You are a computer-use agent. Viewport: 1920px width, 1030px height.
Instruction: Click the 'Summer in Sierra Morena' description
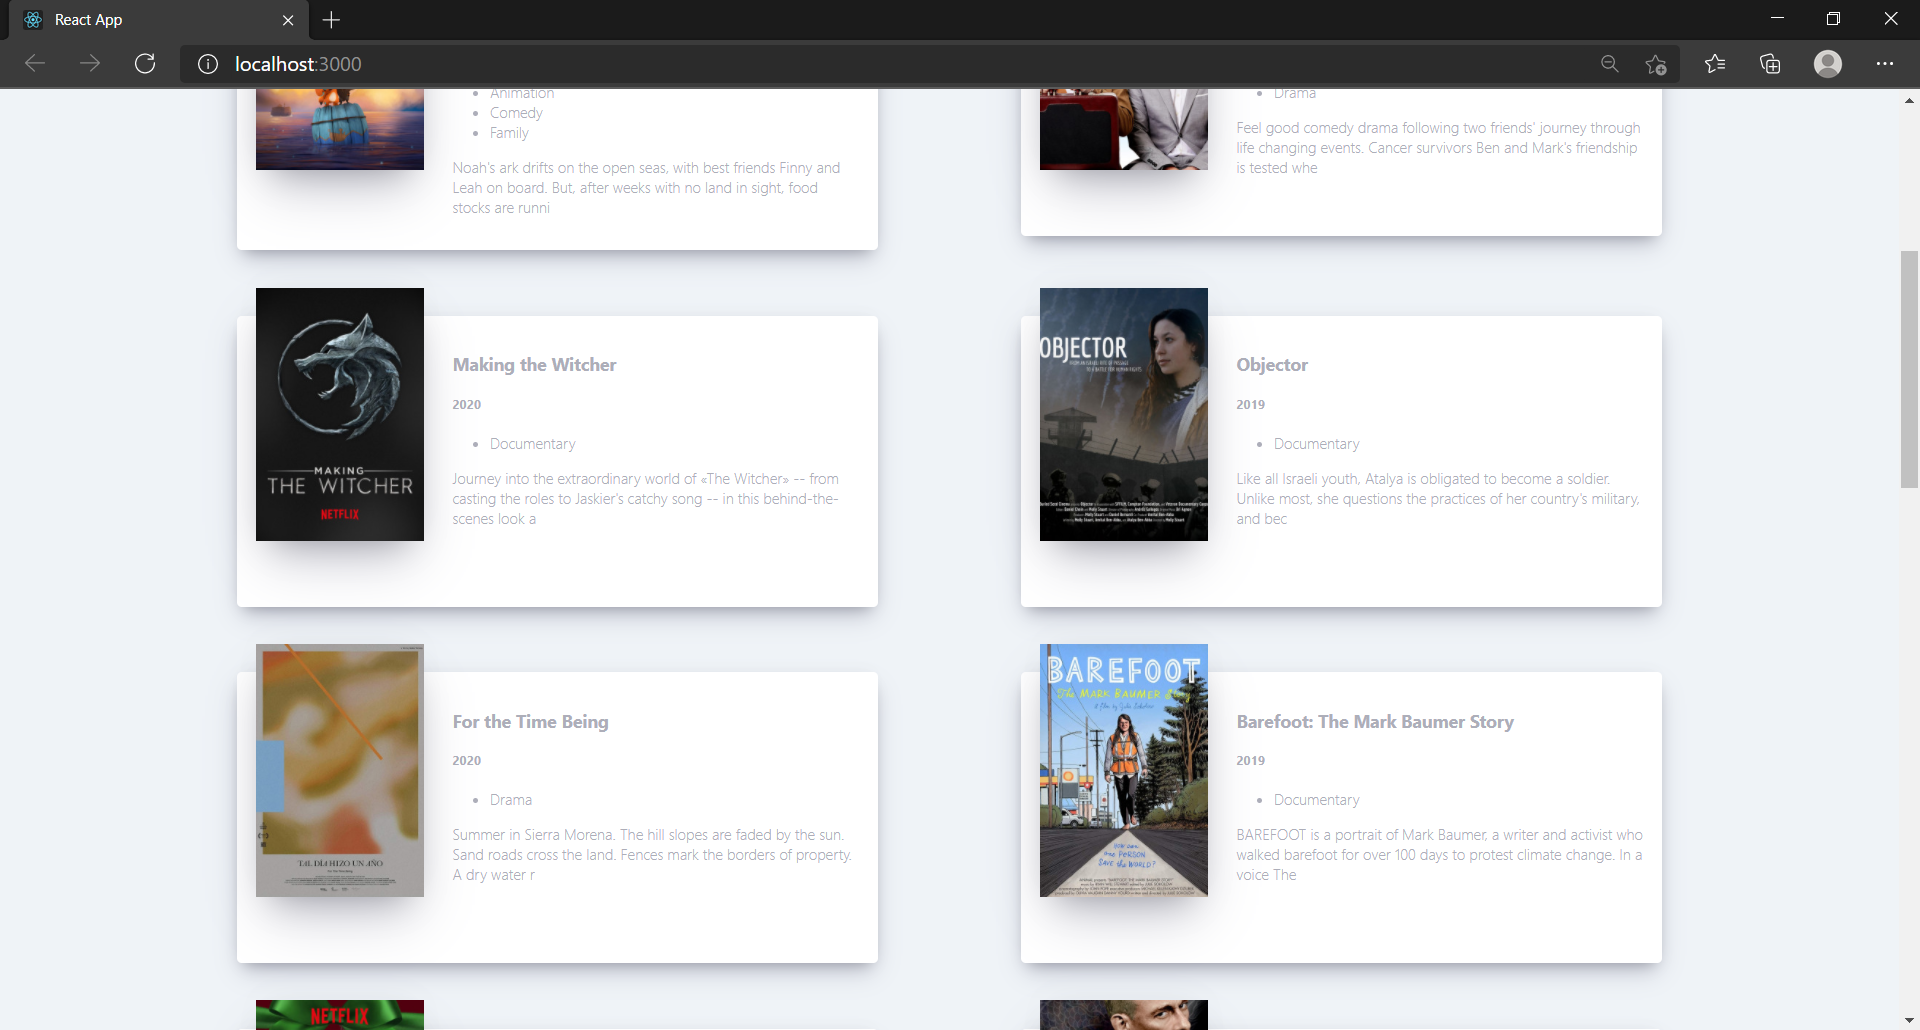click(652, 855)
